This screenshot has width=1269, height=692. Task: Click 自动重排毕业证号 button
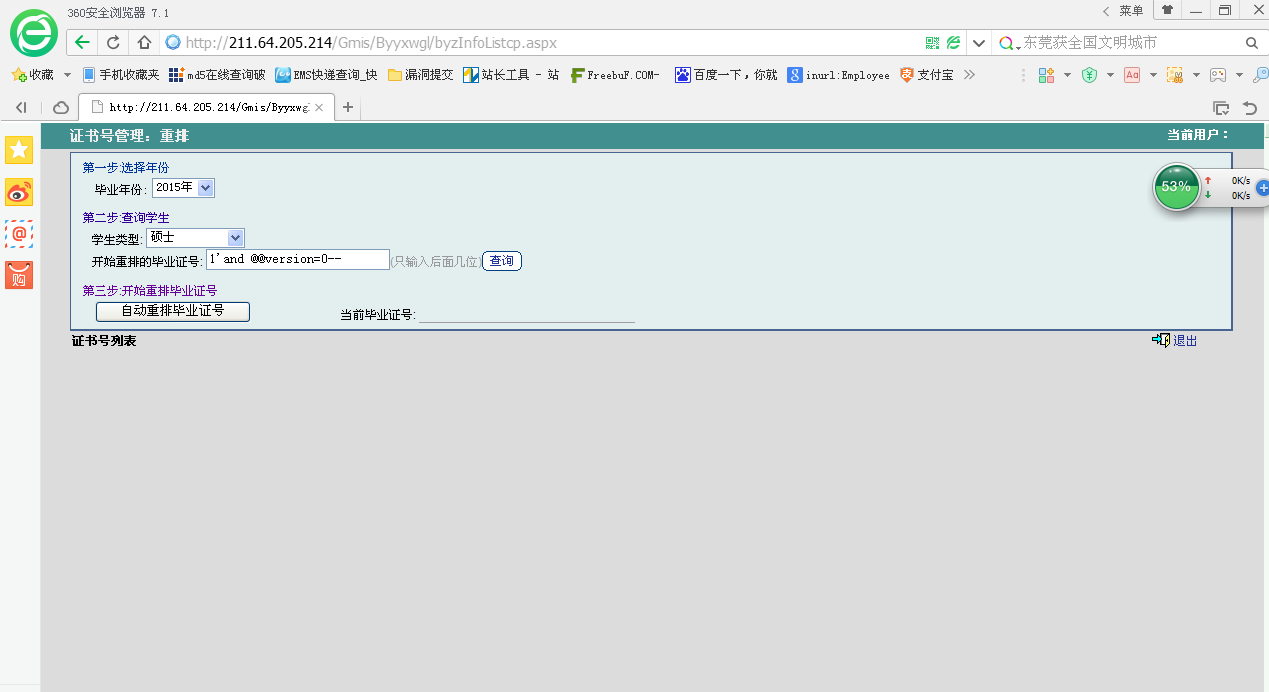tap(173, 311)
